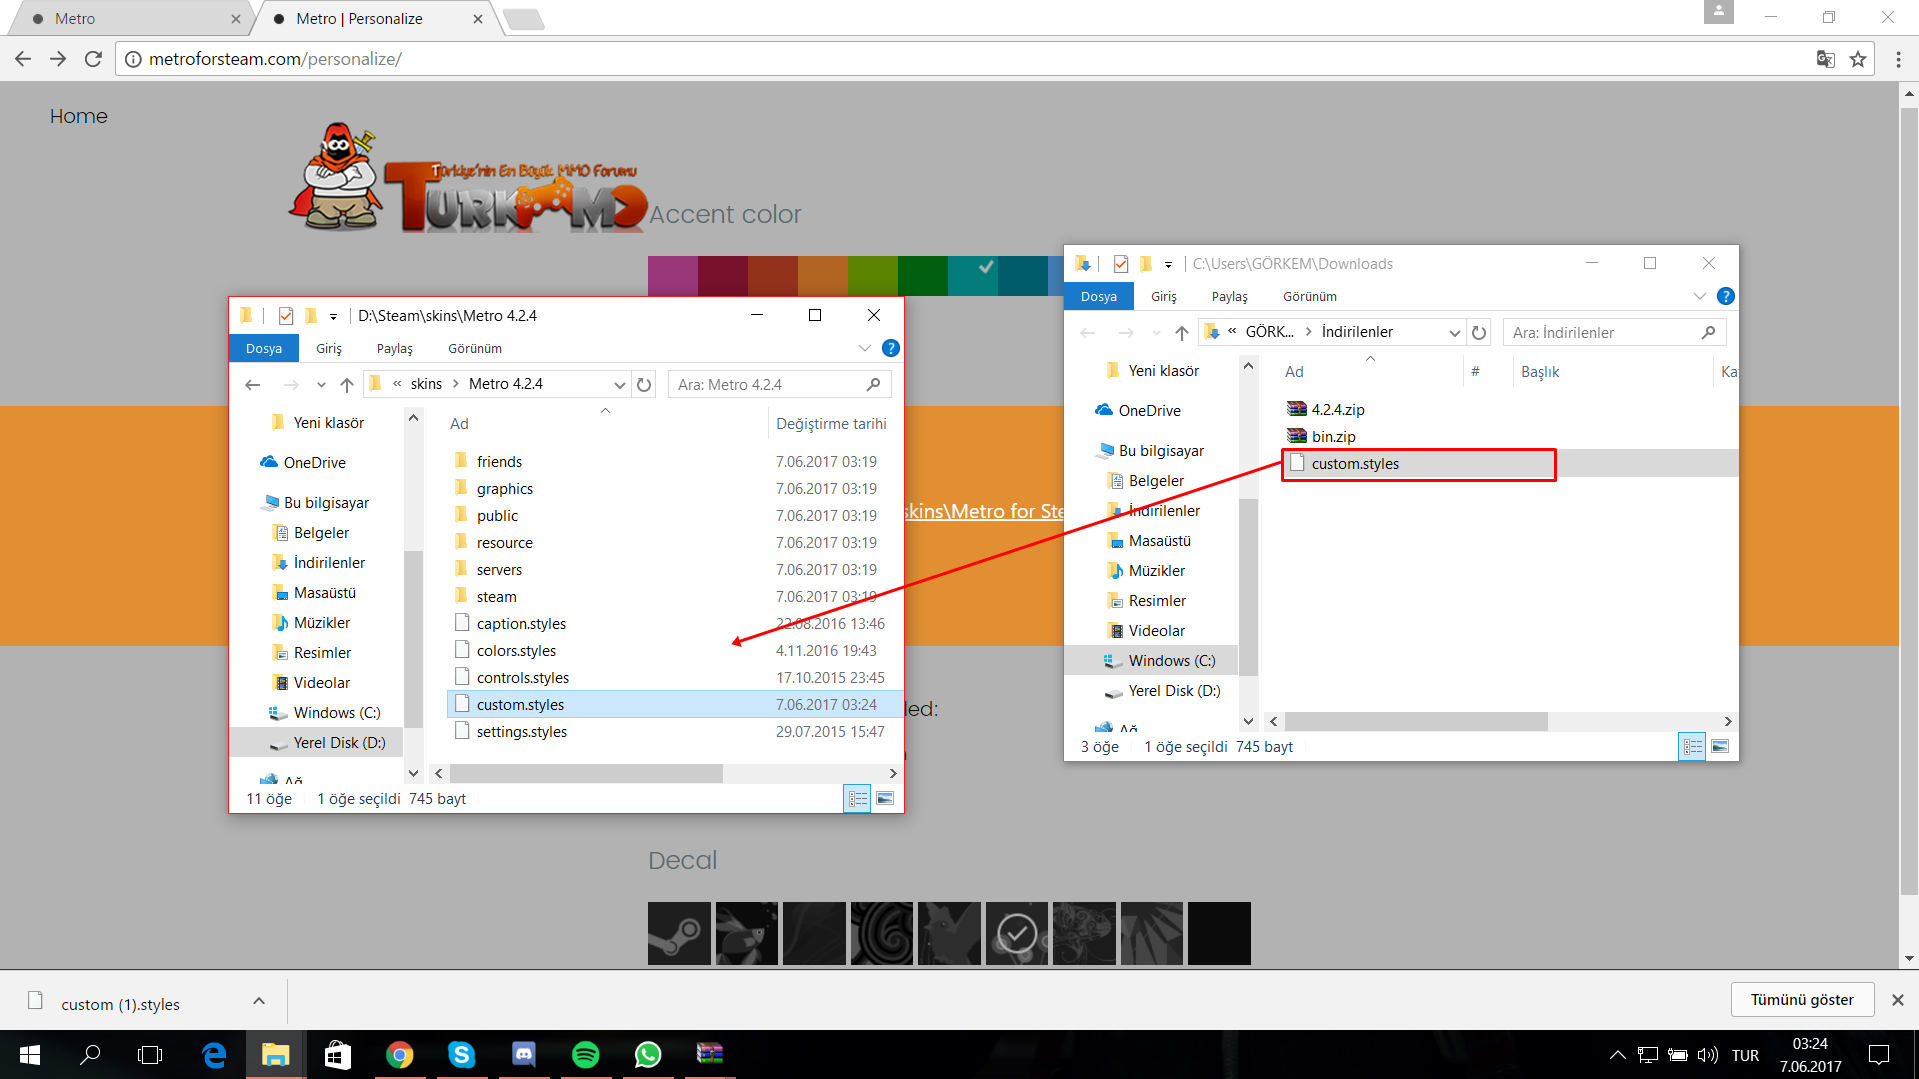Viewport: 1919px width, 1079px height.
Task: Open download options arrow for custom (1).styles
Action: point(259,1001)
